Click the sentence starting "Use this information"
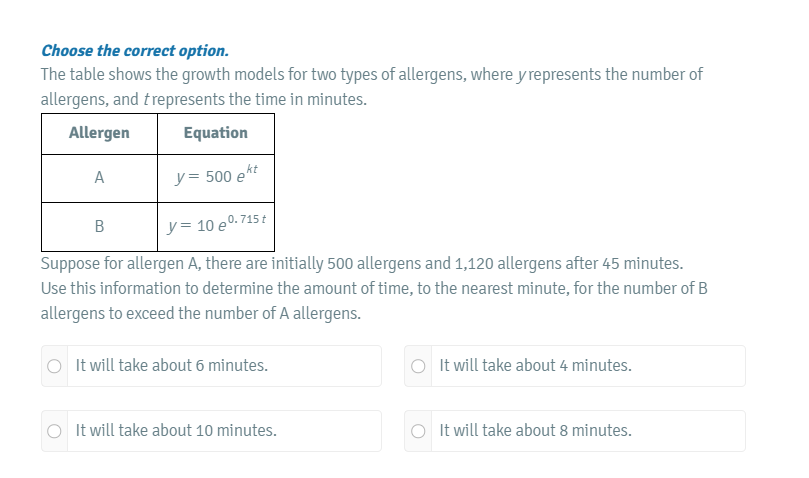The height and width of the screenshot is (478, 809). coord(374,289)
